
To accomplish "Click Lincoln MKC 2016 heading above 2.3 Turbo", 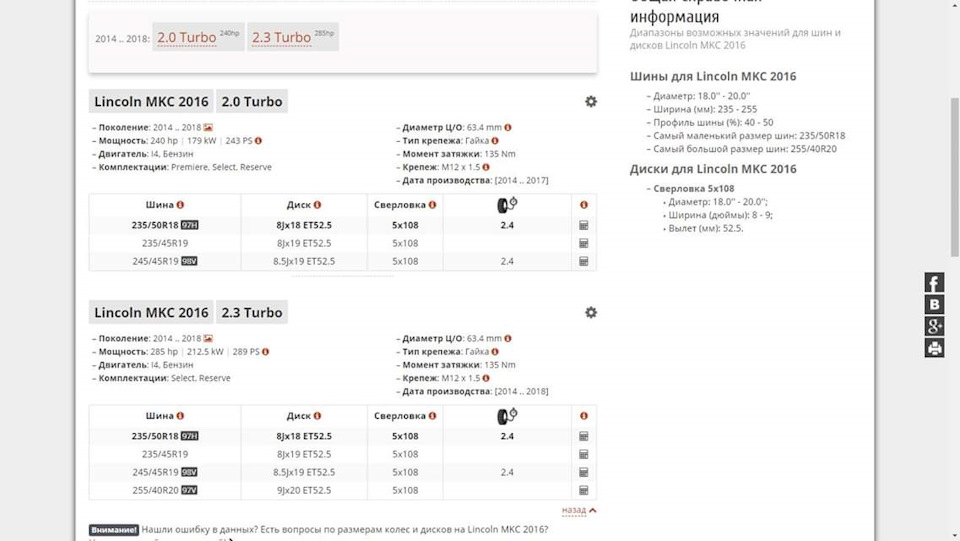I will pos(151,313).
